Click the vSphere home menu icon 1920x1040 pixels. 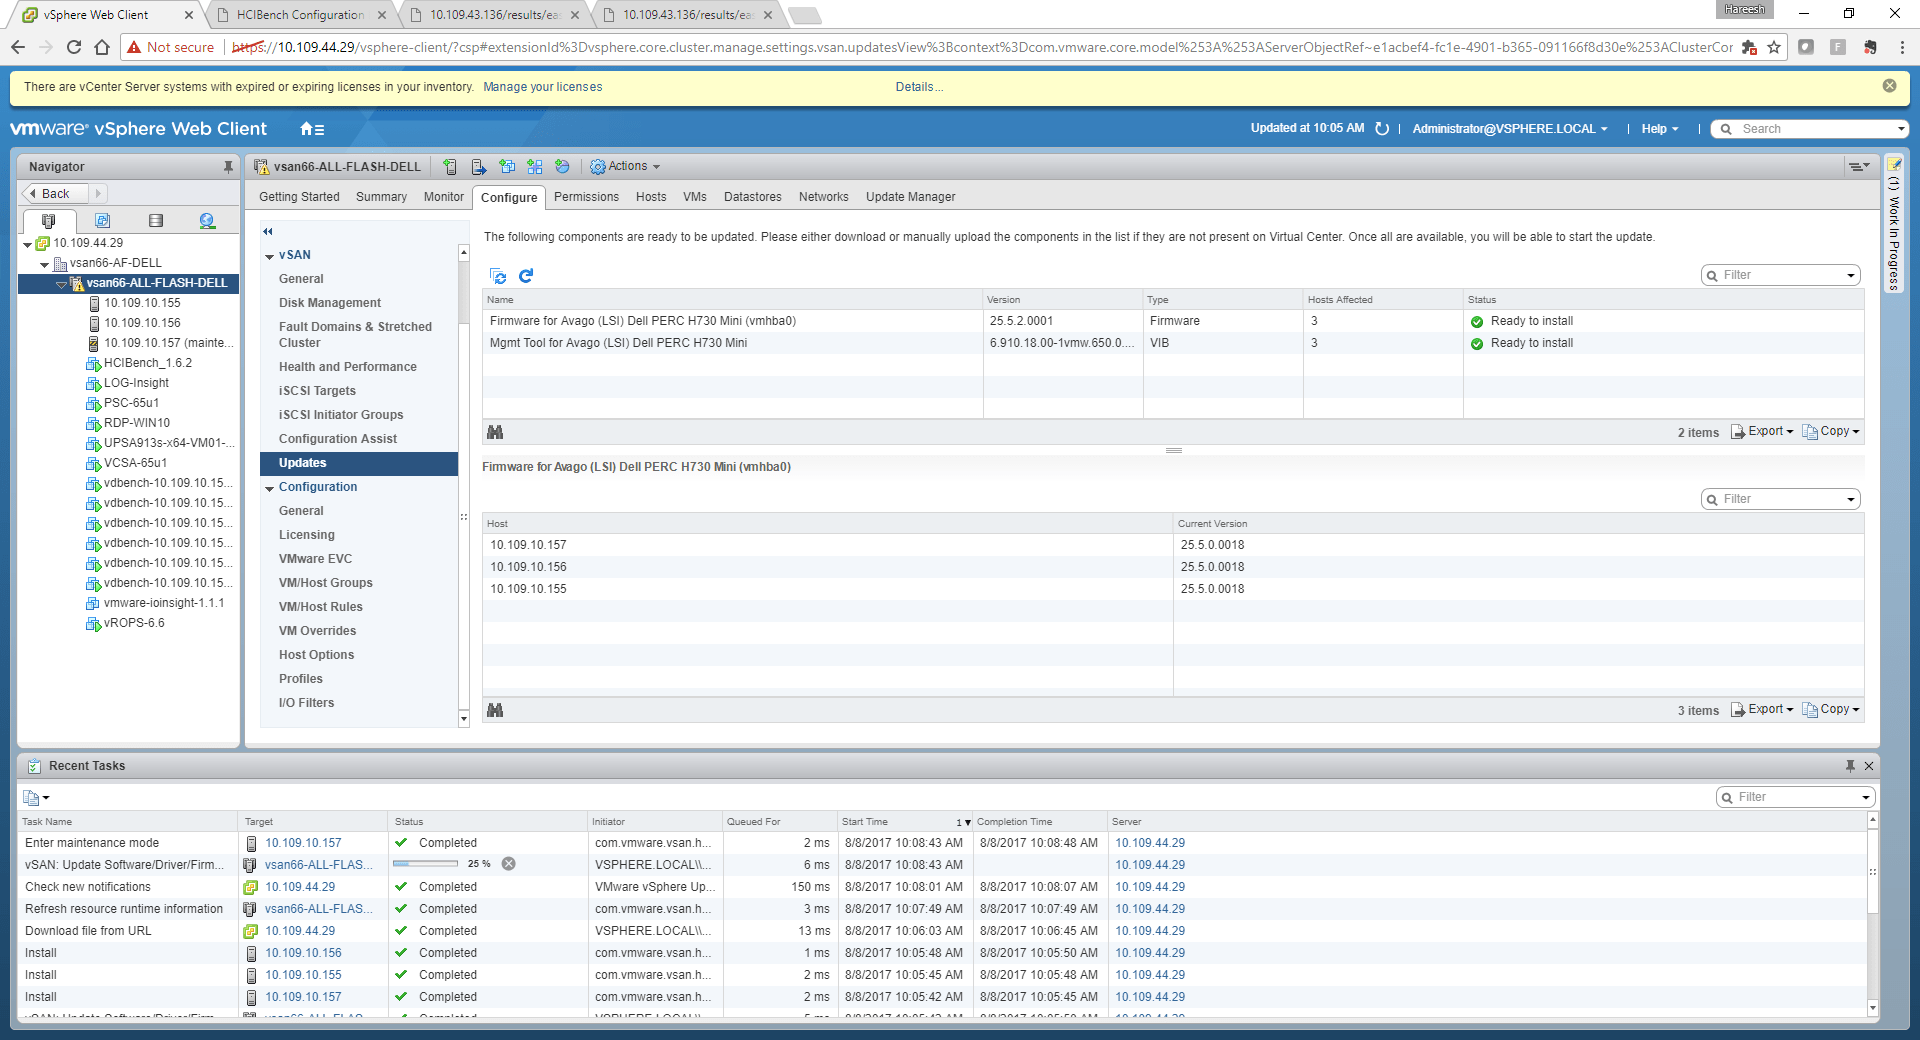[x=312, y=129]
